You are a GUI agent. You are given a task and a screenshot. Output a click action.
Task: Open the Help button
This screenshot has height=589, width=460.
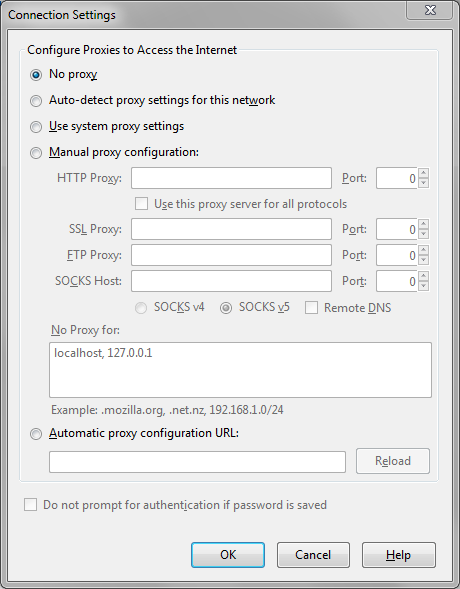(399, 555)
